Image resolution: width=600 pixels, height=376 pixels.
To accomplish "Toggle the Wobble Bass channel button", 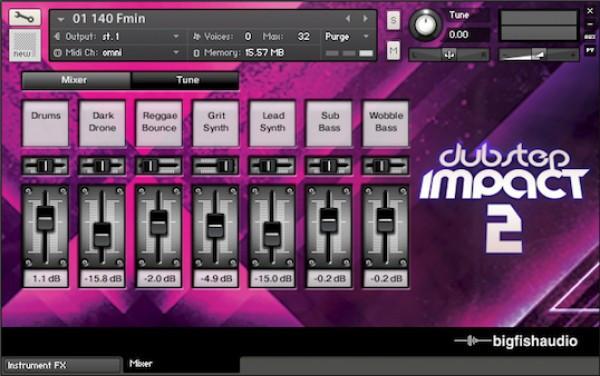I will pyautogui.click(x=386, y=124).
